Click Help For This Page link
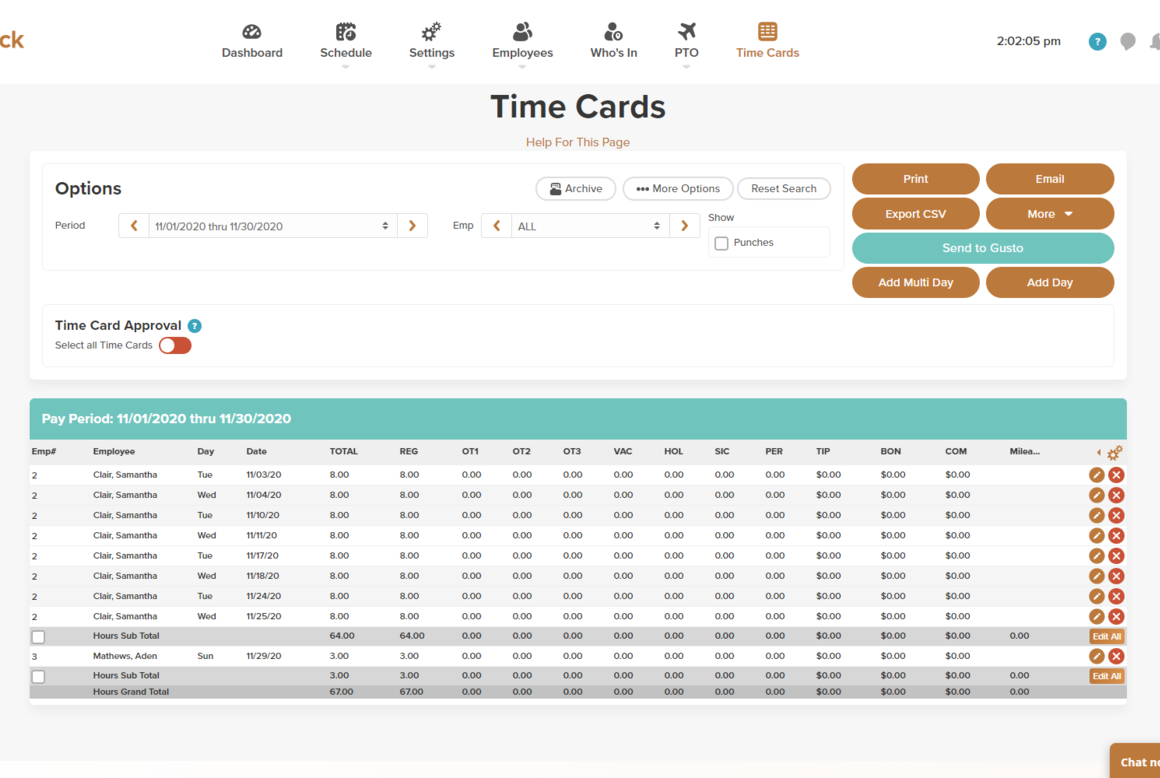The height and width of the screenshot is (778, 1160). coord(578,142)
